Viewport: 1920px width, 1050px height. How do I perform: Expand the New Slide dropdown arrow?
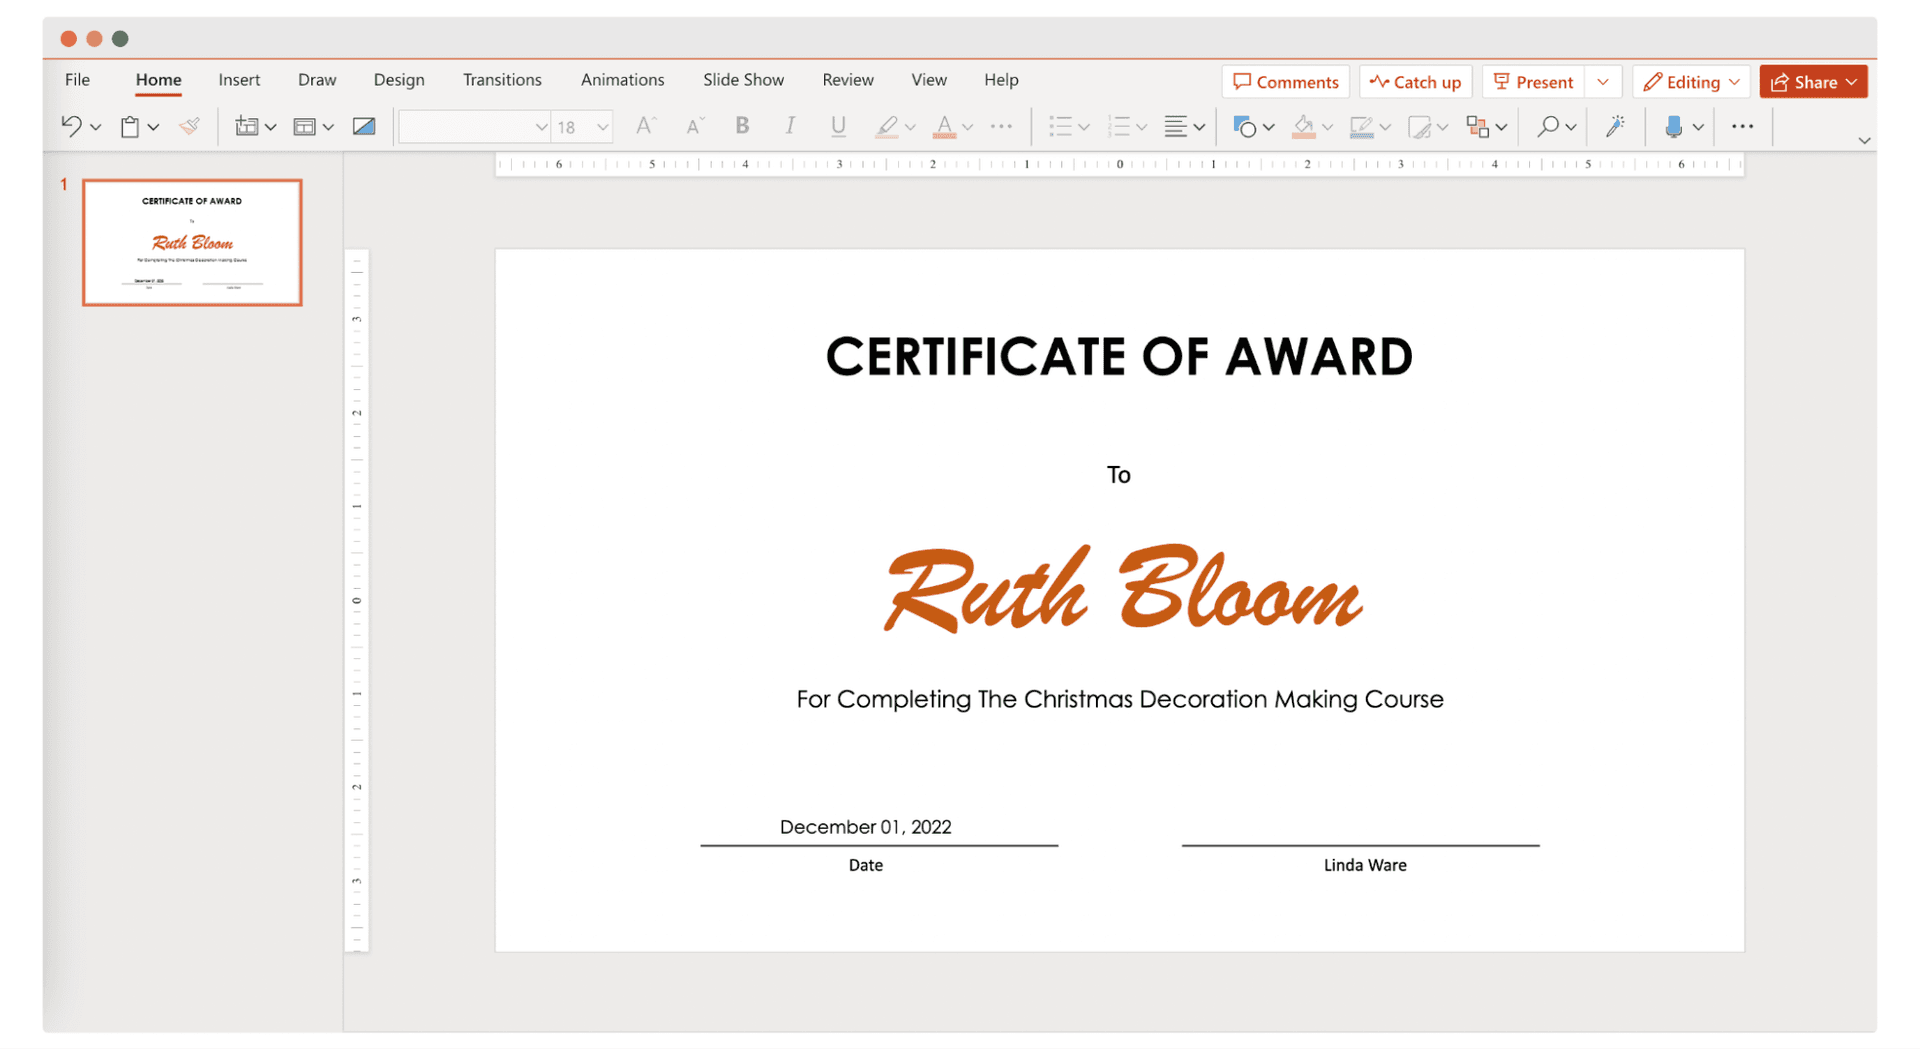tap(270, 127)
